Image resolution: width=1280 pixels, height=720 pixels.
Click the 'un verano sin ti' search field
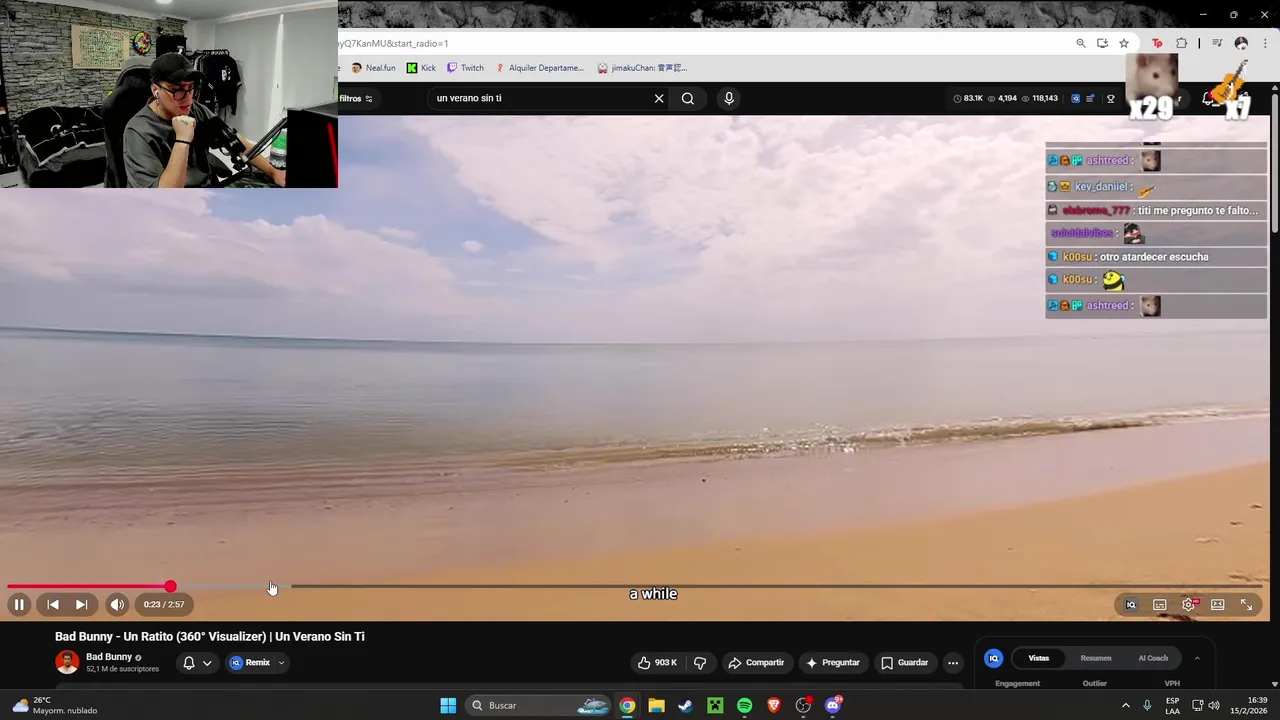(x=540, y=98)
